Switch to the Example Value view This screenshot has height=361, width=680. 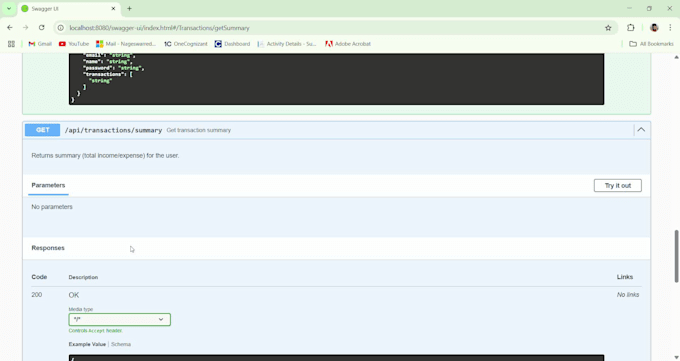87,344
